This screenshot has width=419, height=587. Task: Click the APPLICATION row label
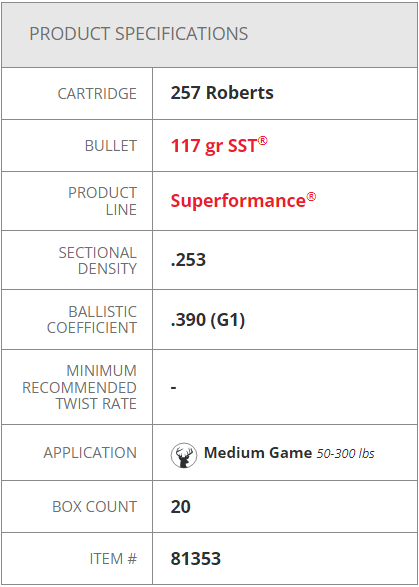(x=90, y=453)
